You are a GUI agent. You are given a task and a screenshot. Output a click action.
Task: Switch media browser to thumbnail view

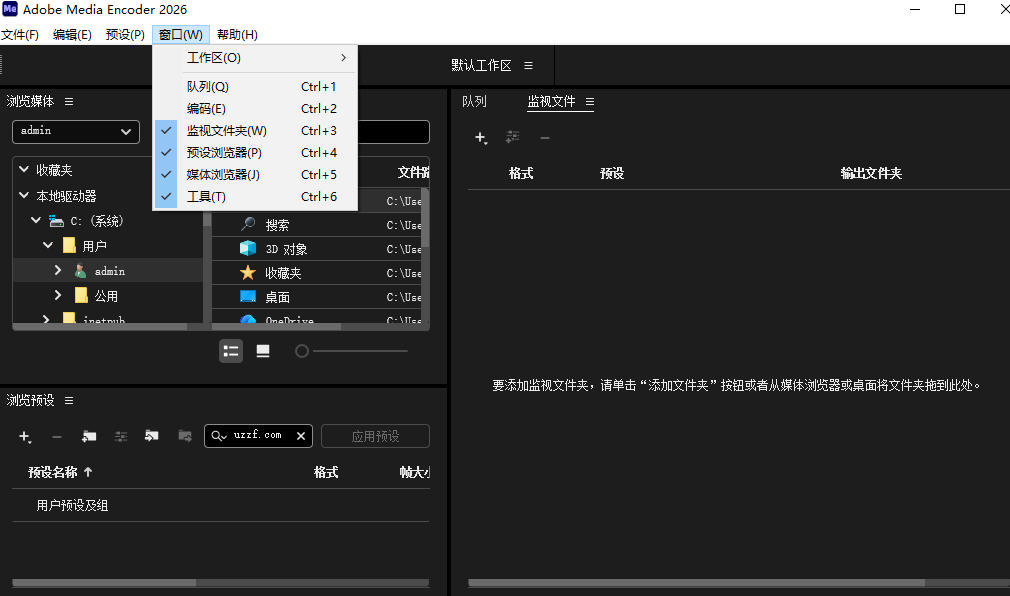263,351
